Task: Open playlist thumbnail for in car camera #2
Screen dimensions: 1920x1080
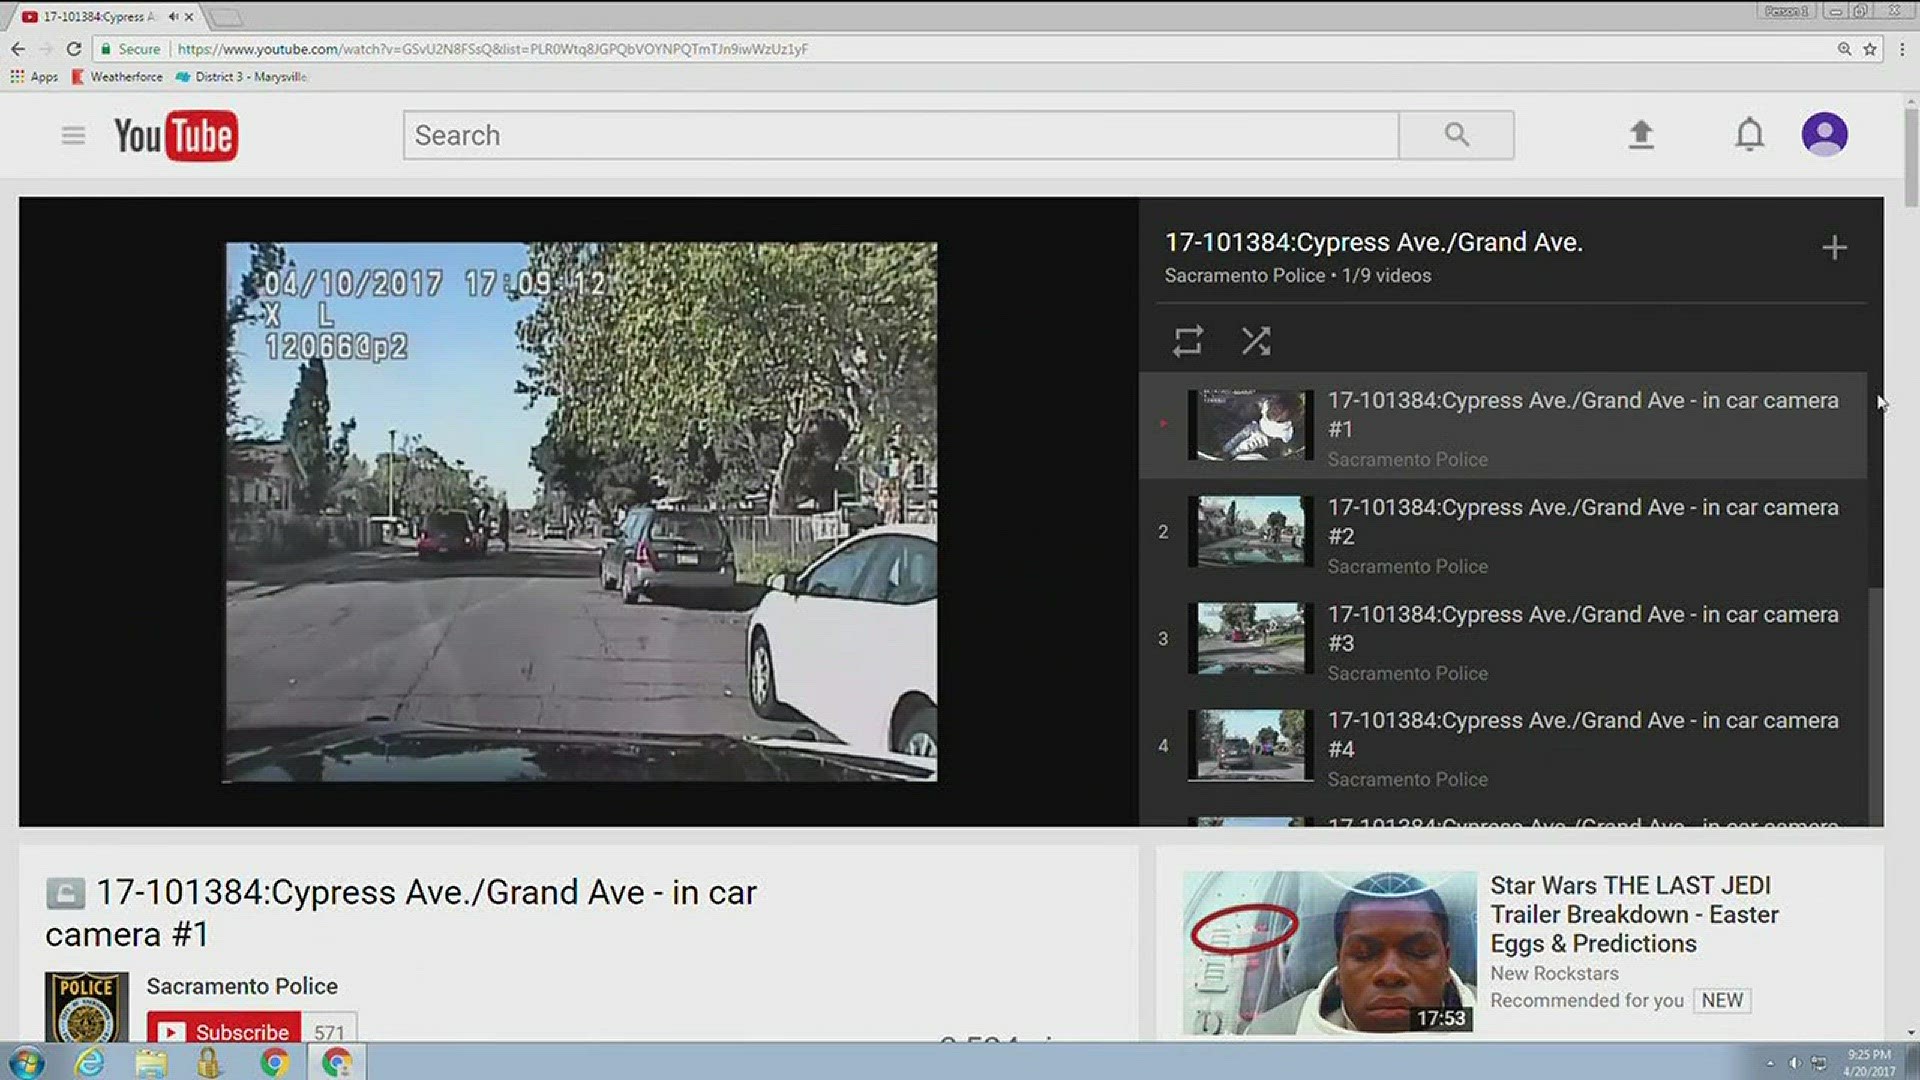Action: coord(1250,531)
